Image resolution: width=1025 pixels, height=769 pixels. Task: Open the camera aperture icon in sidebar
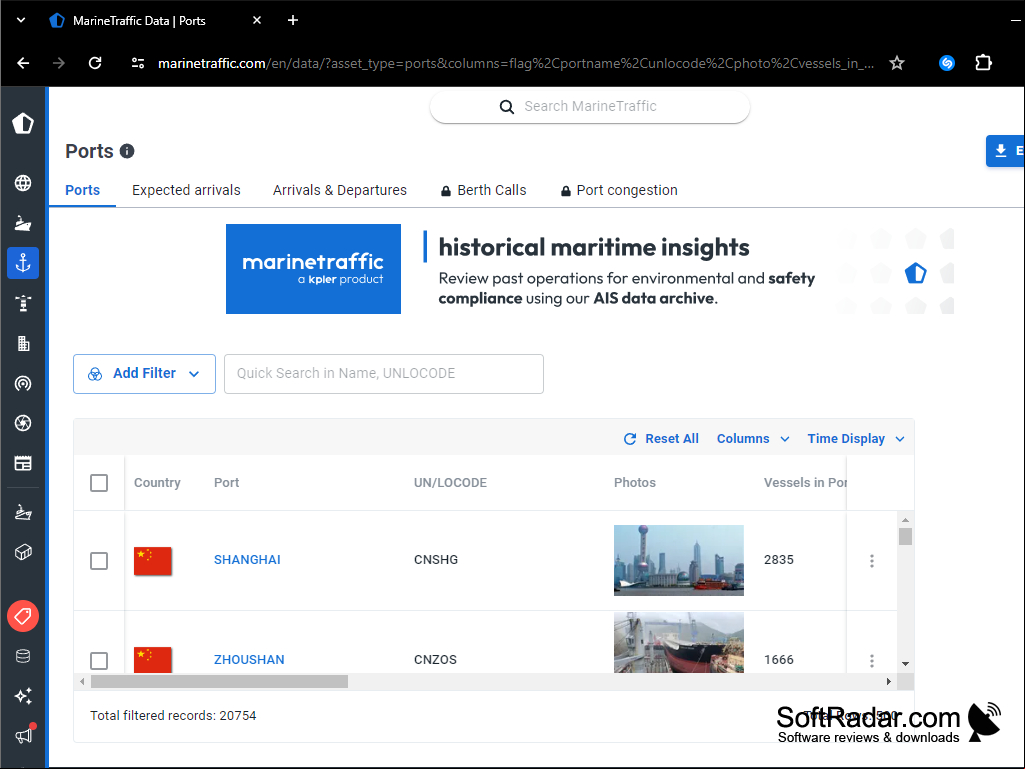pos(23,423)
